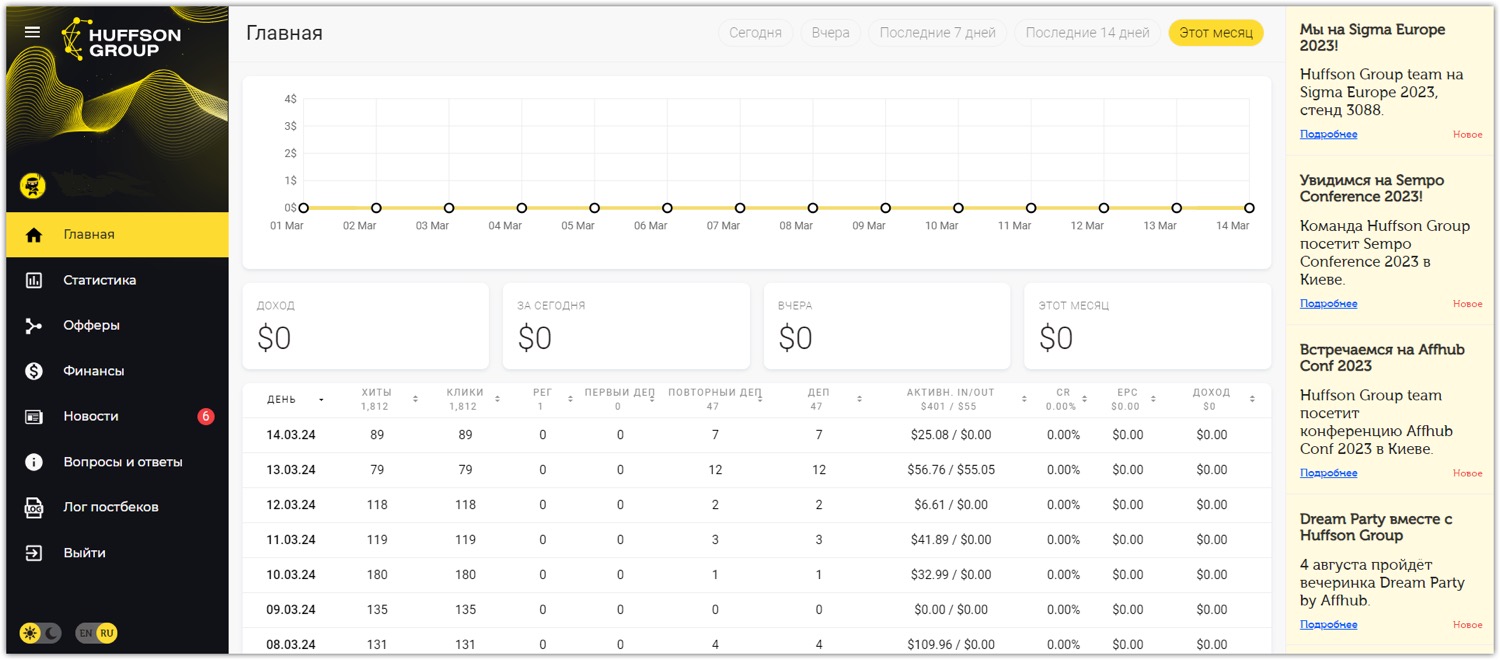Sort table by Первый деп column
1500x660 pixels.
(651, 399)
